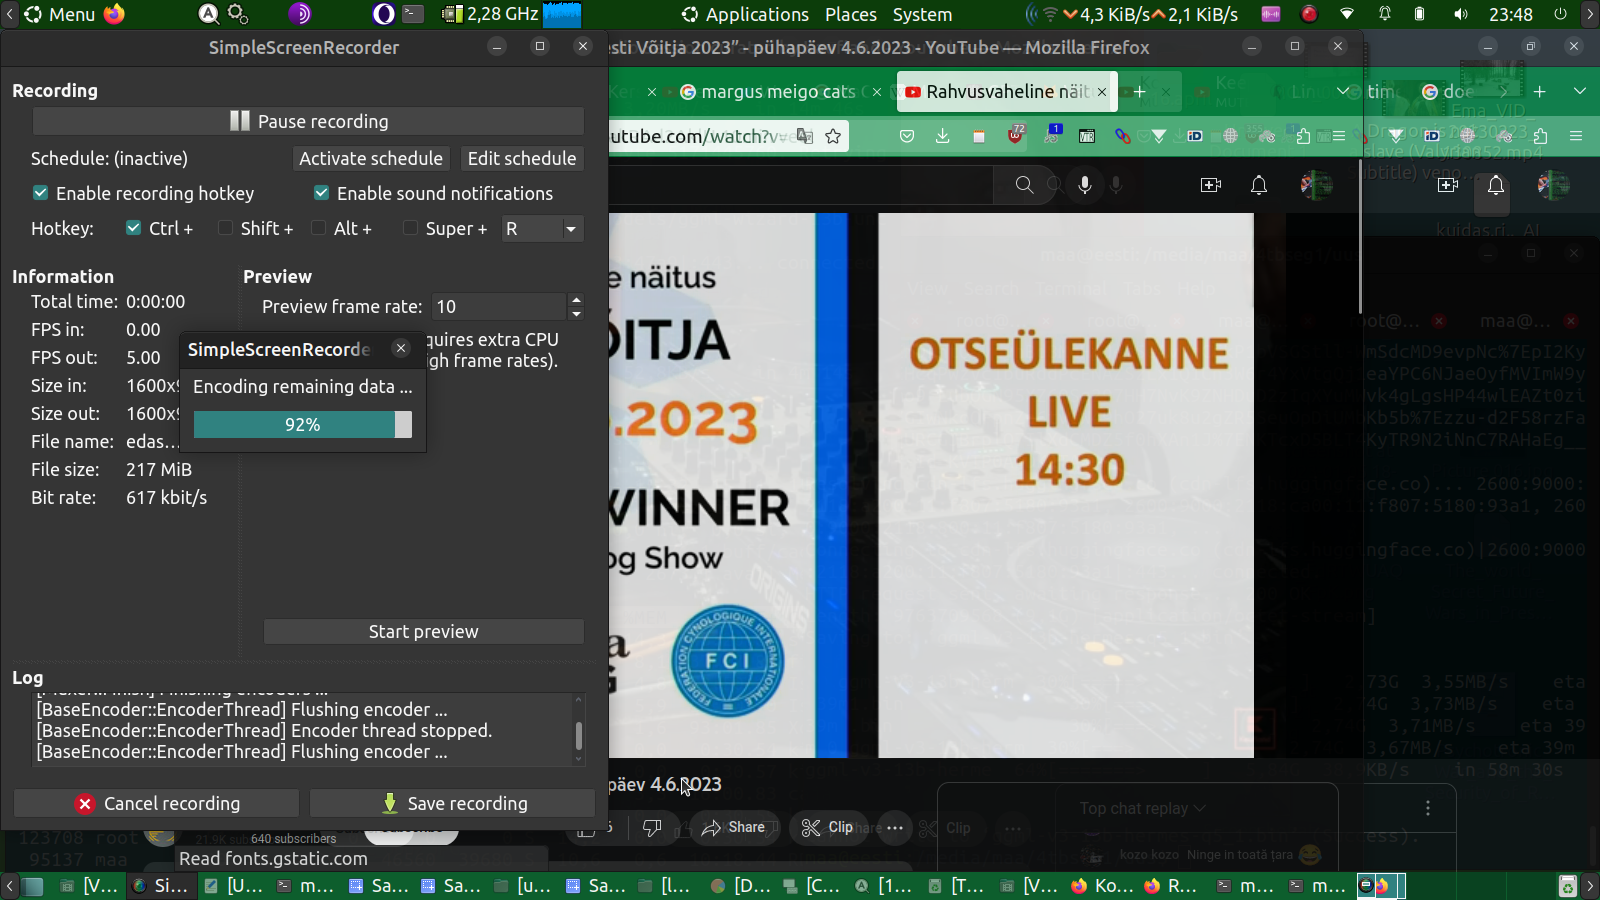Open more actions ellipsis under the video
The height and width of the screenshot is (900, 1600).
click(895, 828)
